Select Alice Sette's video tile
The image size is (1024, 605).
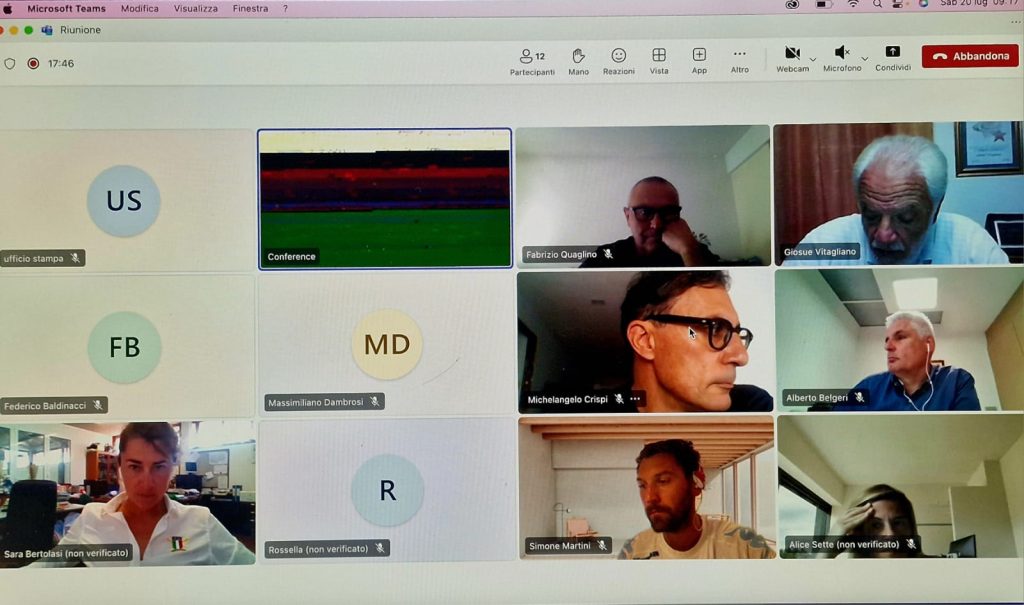coord(900,486)
